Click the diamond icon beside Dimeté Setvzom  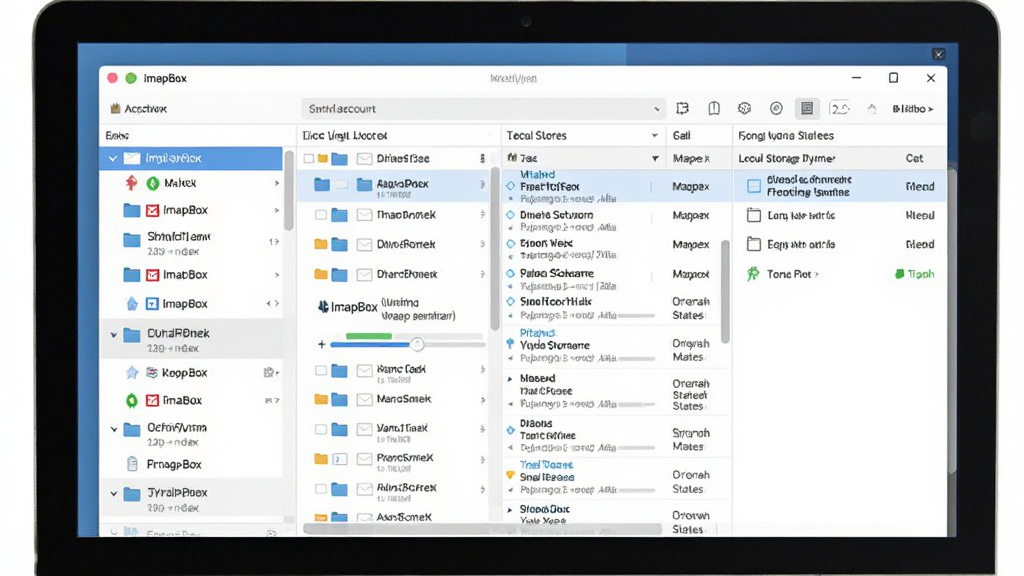[511, 215]
